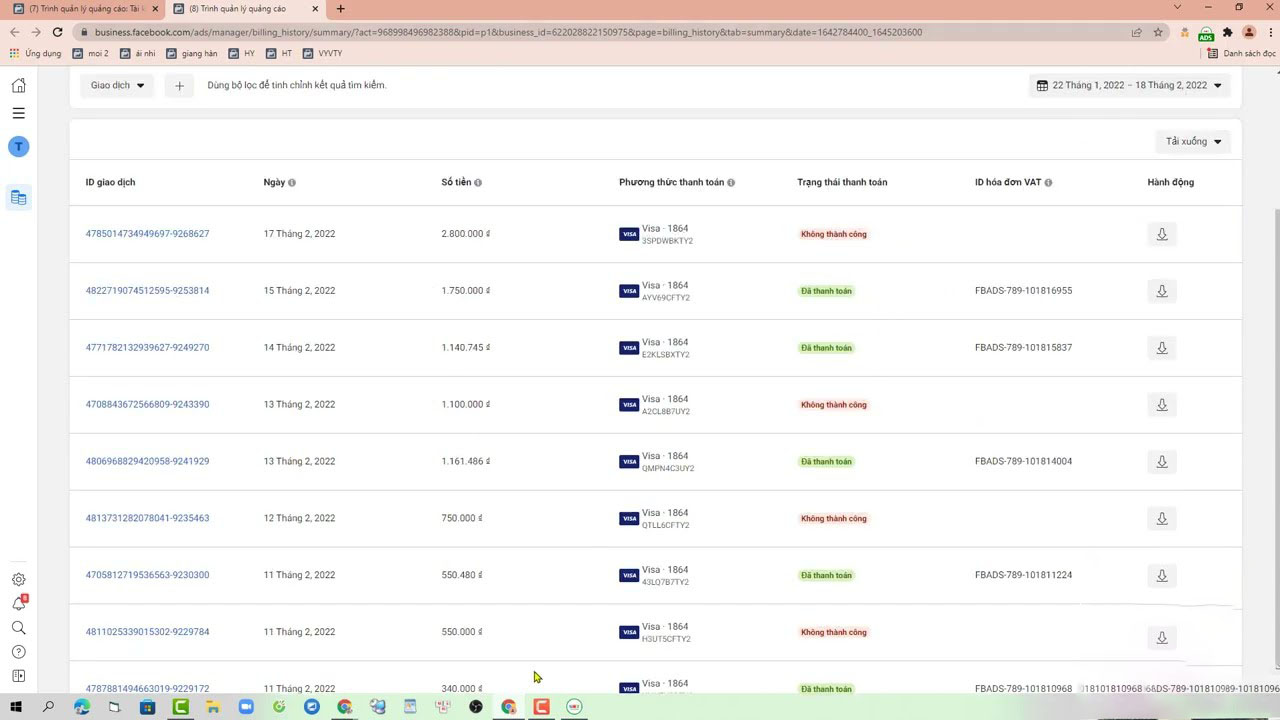
Task: Download receipt for 750.000 ₫ transaction
Action: 1162,519
